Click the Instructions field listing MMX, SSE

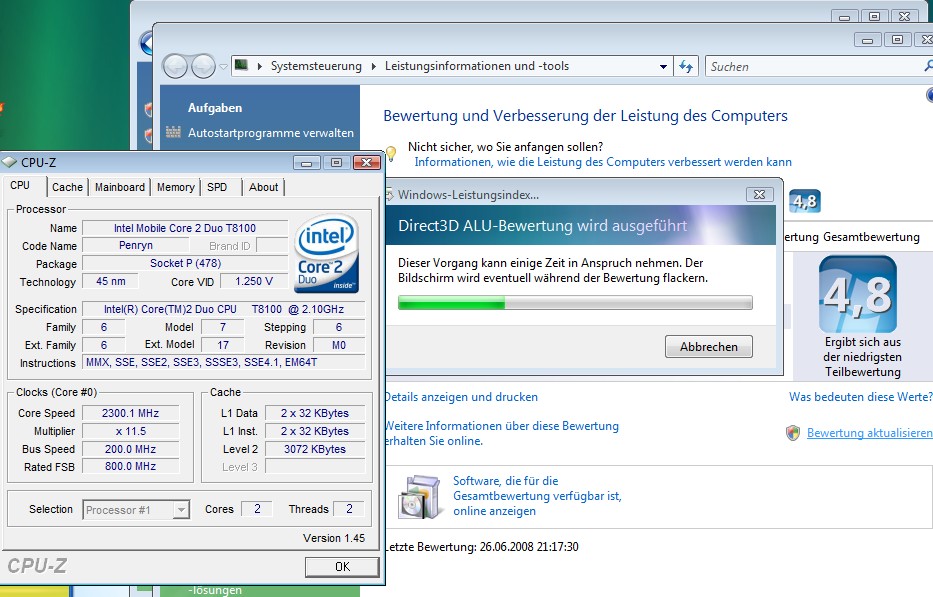pyautogui.click(x=224, y=362)
